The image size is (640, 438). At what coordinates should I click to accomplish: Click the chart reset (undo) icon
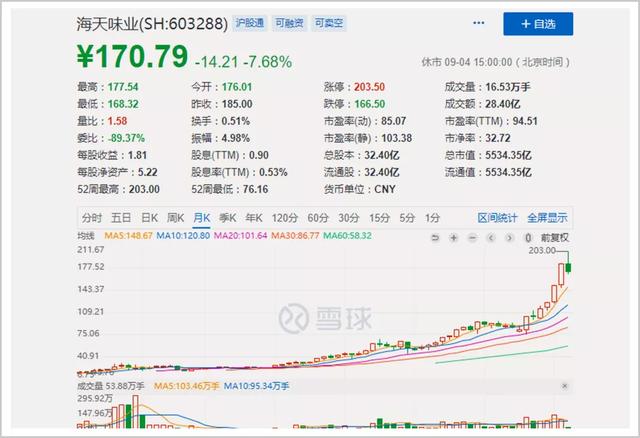point(435,237)
